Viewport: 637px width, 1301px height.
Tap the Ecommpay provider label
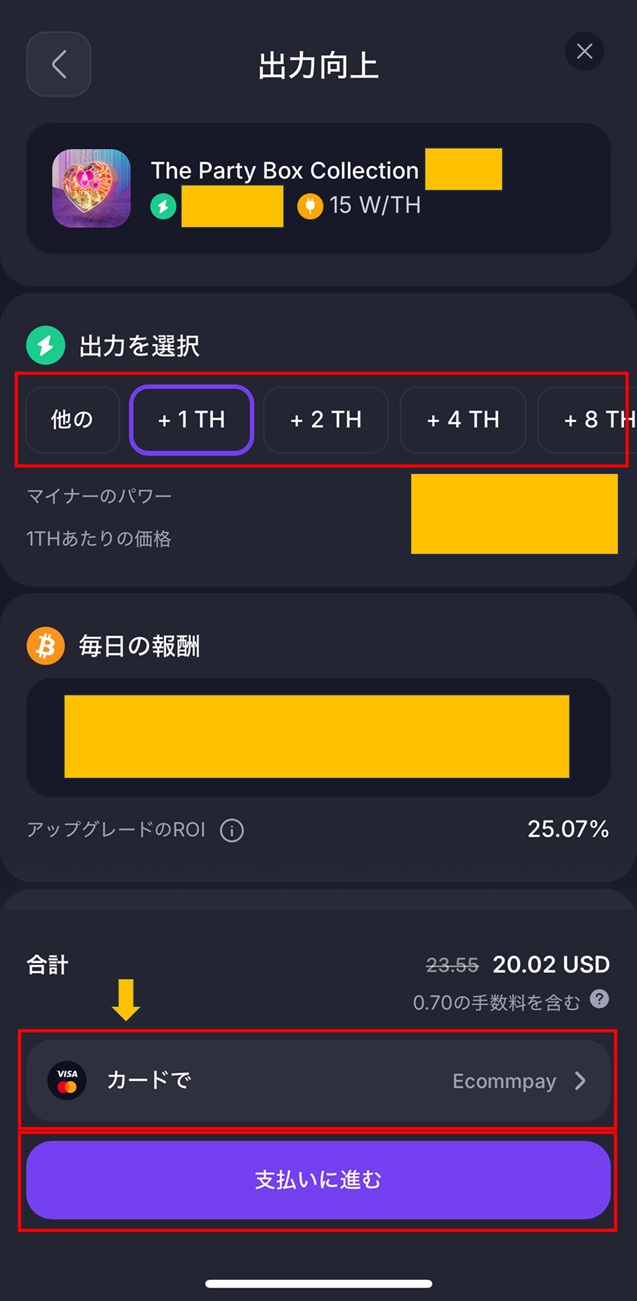point(504,1081)
